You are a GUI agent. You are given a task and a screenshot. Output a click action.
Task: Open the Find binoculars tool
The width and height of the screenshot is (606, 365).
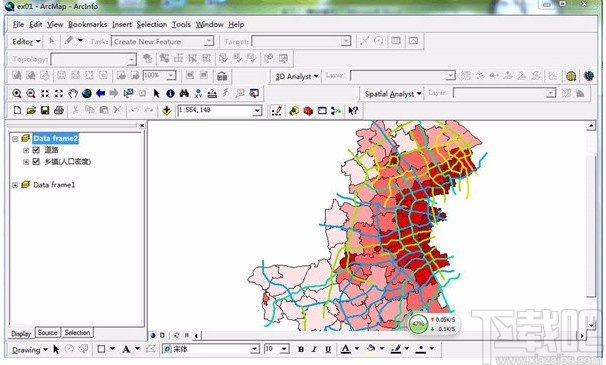click(x=184, y=93)
